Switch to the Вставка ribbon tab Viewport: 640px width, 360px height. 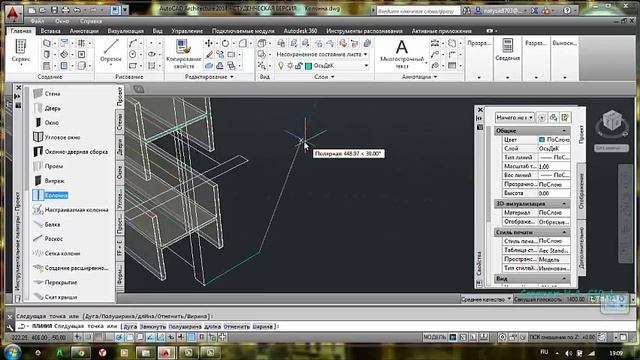click(51, 31)
